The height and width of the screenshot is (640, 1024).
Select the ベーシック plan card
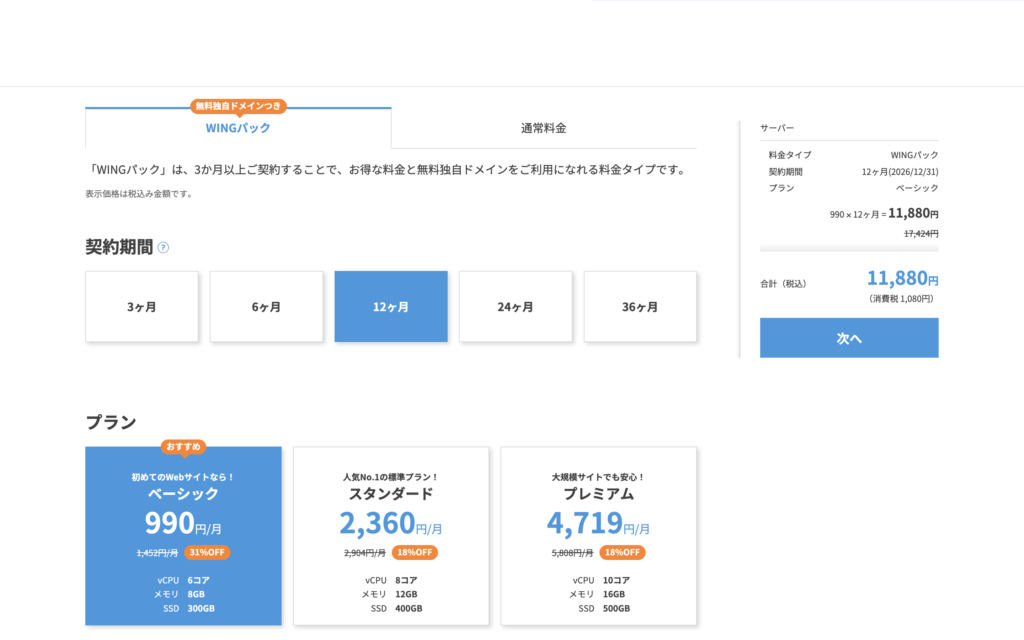click(x=183, y=536)
